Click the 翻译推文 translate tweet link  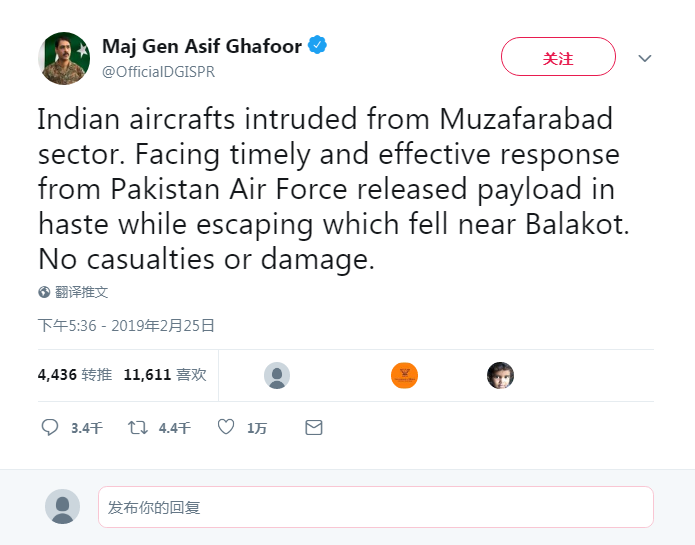pyautogui.click(x=81, y=292)
